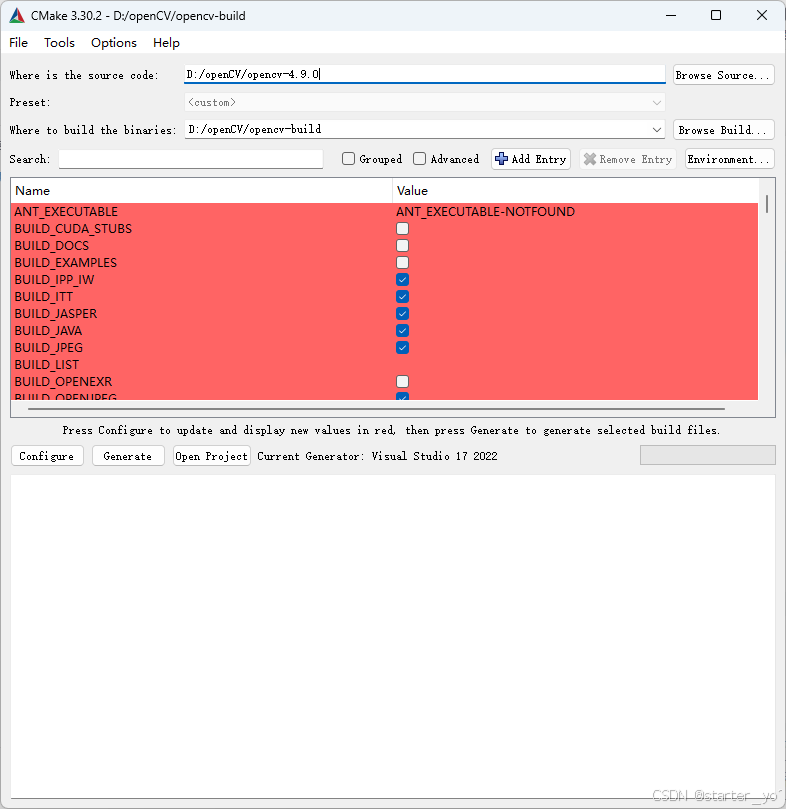Uncheck the BUILD_JAVA option
The image size is (786, 809).
(x=403, y=331)
